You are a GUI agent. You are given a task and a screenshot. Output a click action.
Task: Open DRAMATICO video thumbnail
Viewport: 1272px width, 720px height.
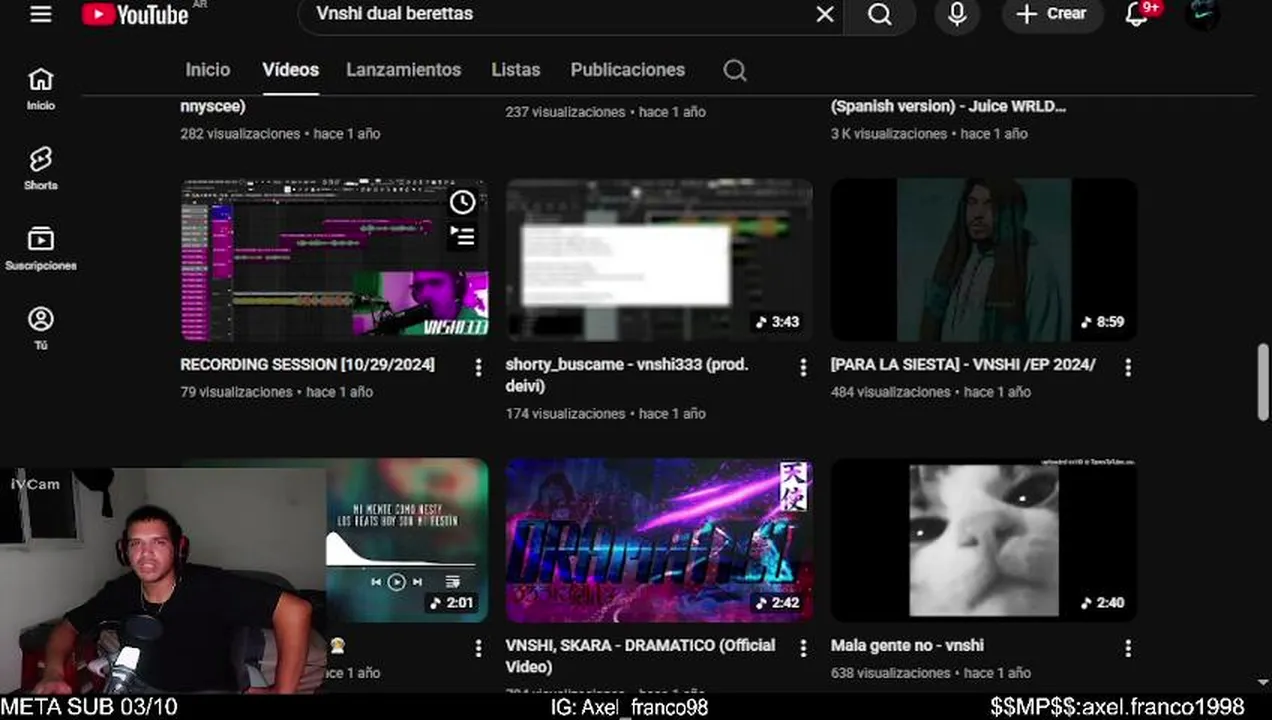pos(659,540)
